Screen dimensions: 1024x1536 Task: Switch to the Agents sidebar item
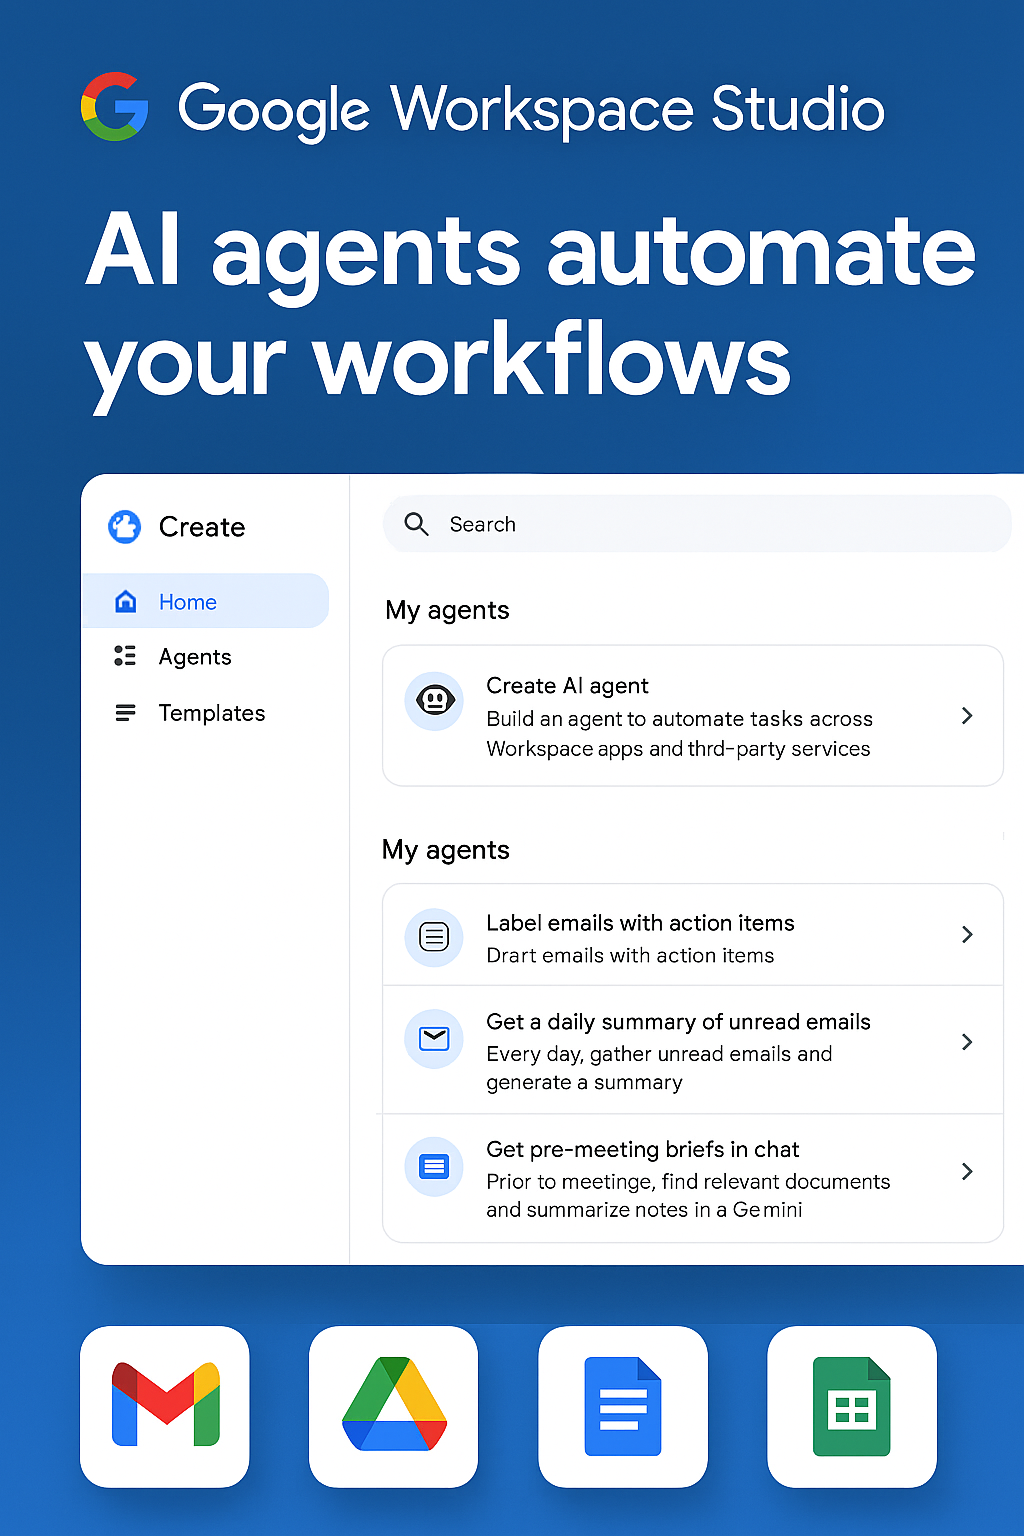click(x=194, y=656)
